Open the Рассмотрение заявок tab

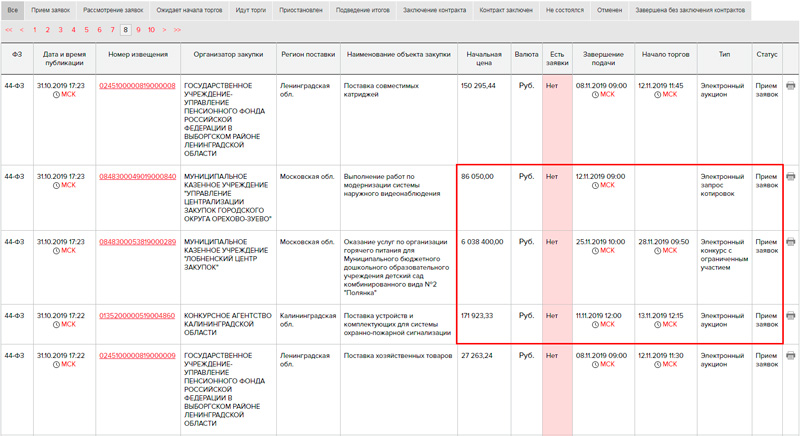click(x=113, y=10)
